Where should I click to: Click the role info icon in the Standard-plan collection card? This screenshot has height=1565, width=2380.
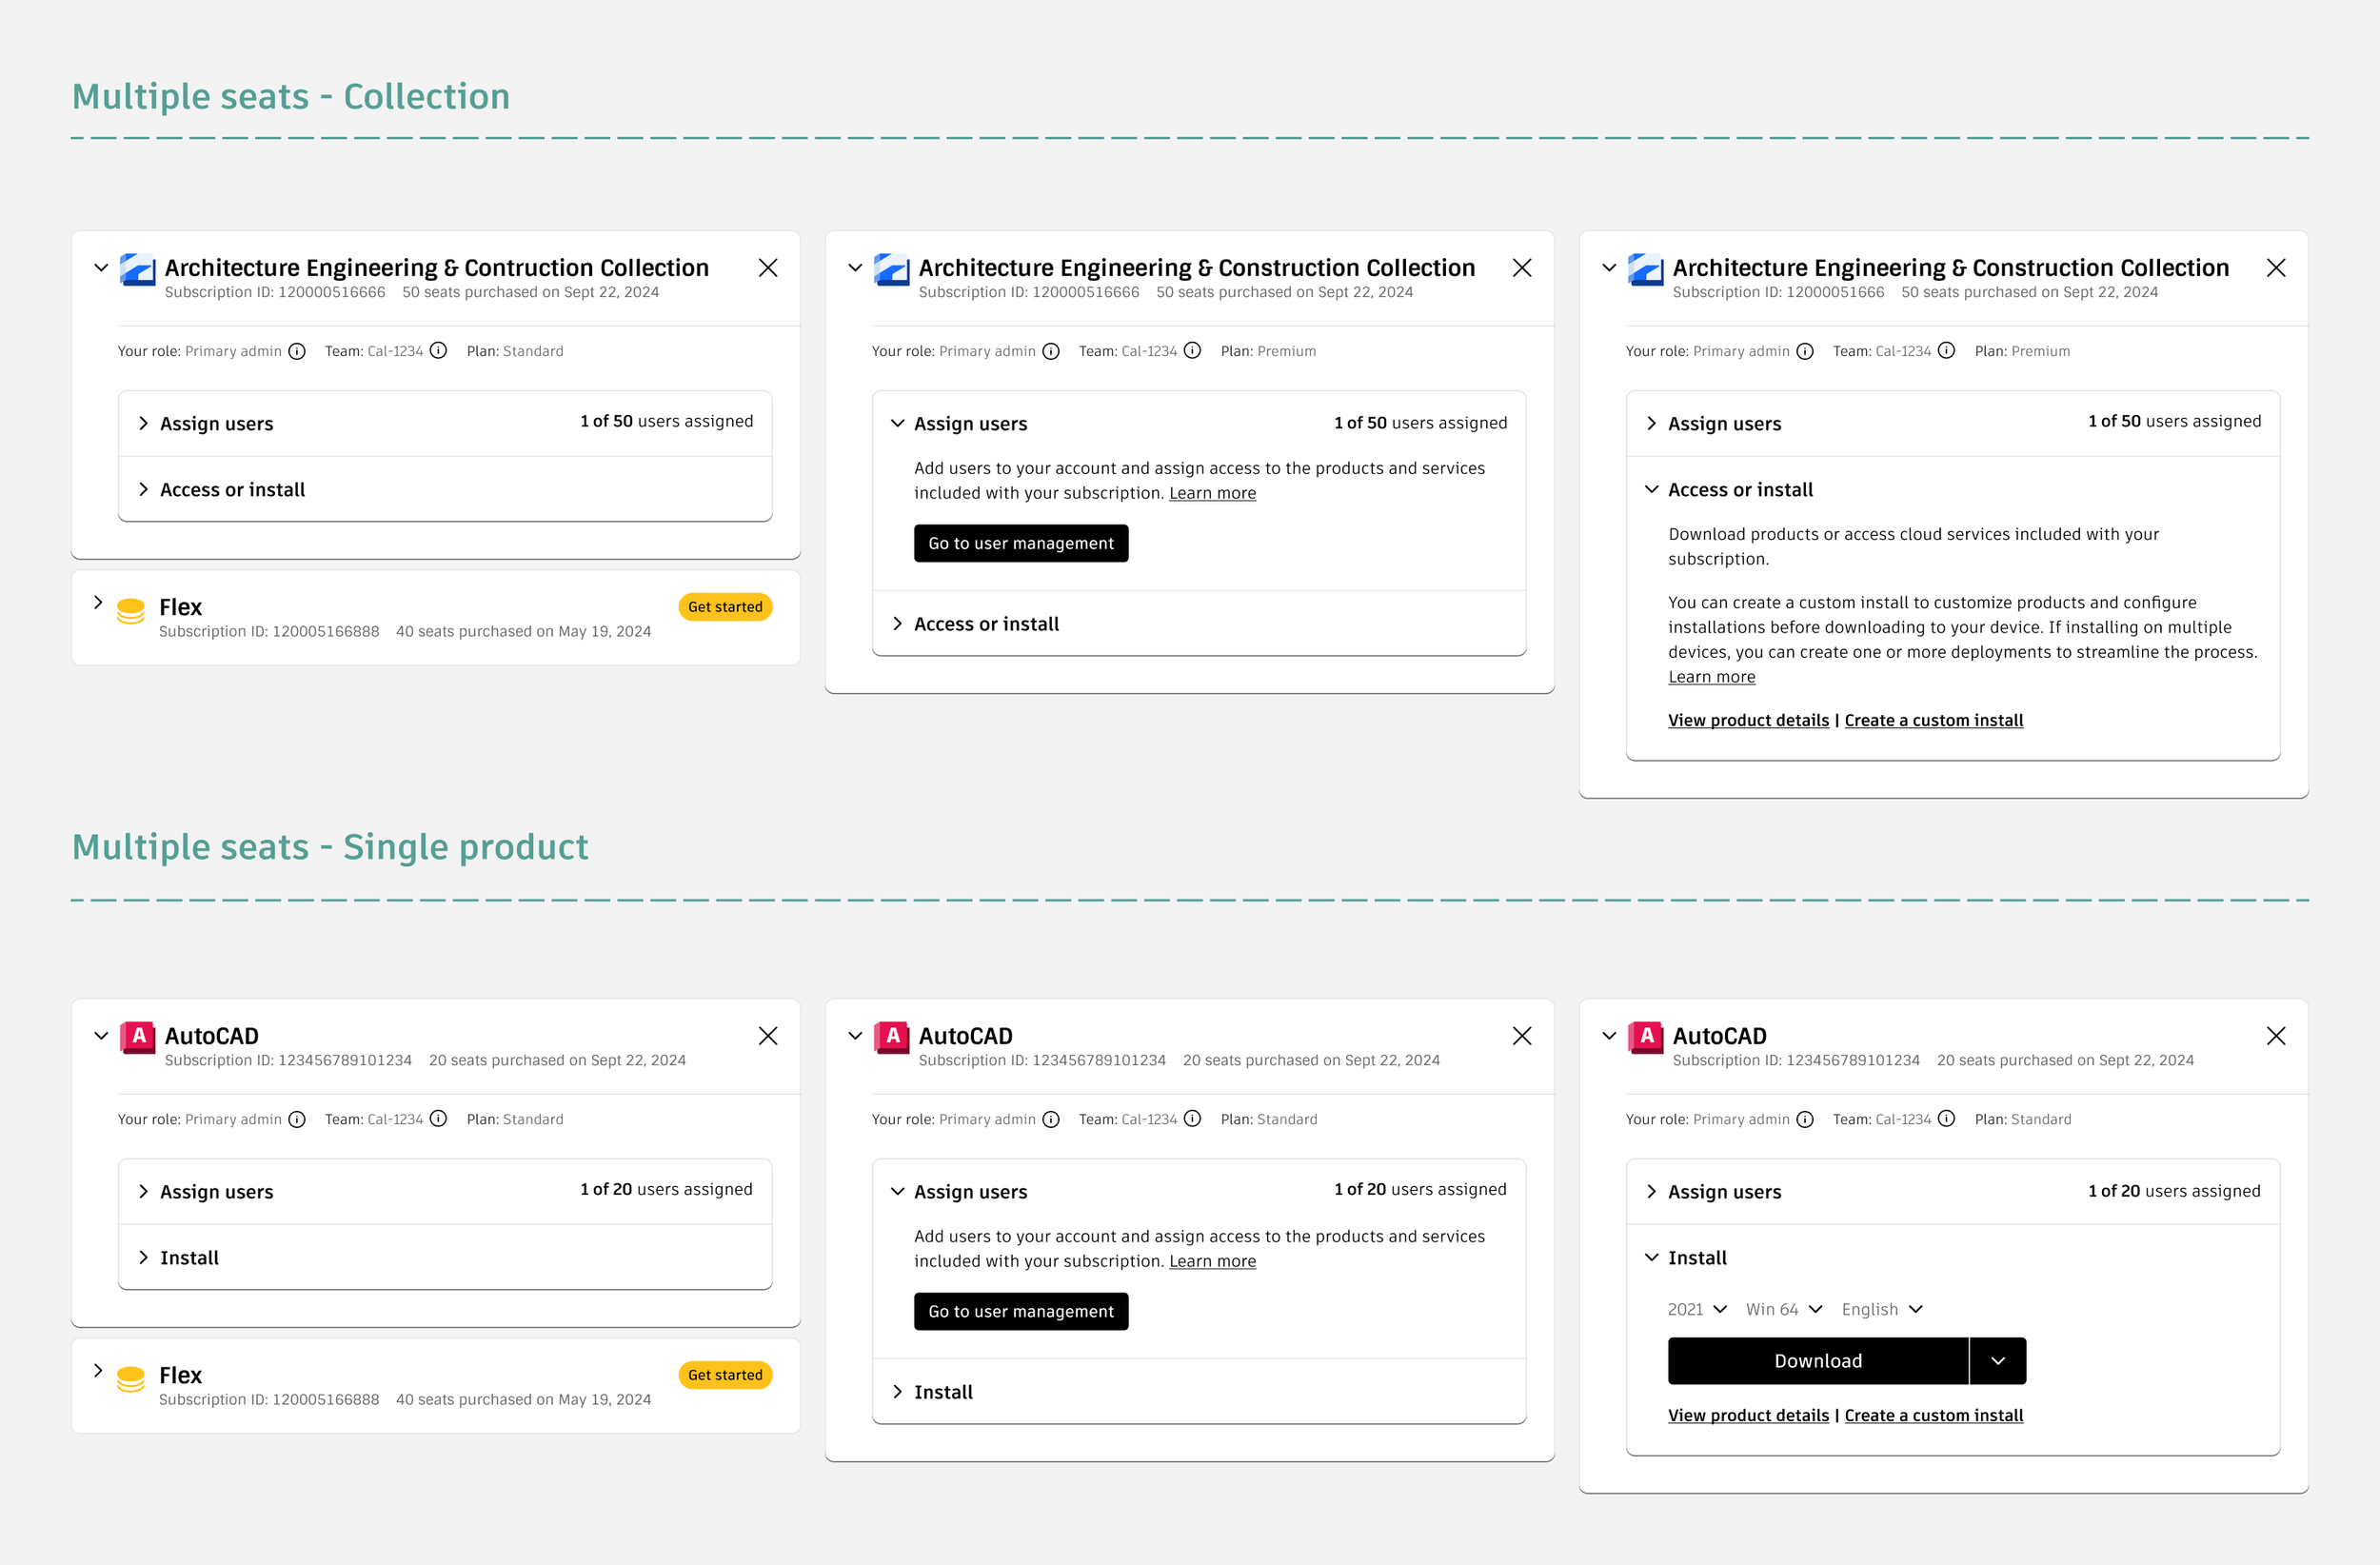click(297, 351)
